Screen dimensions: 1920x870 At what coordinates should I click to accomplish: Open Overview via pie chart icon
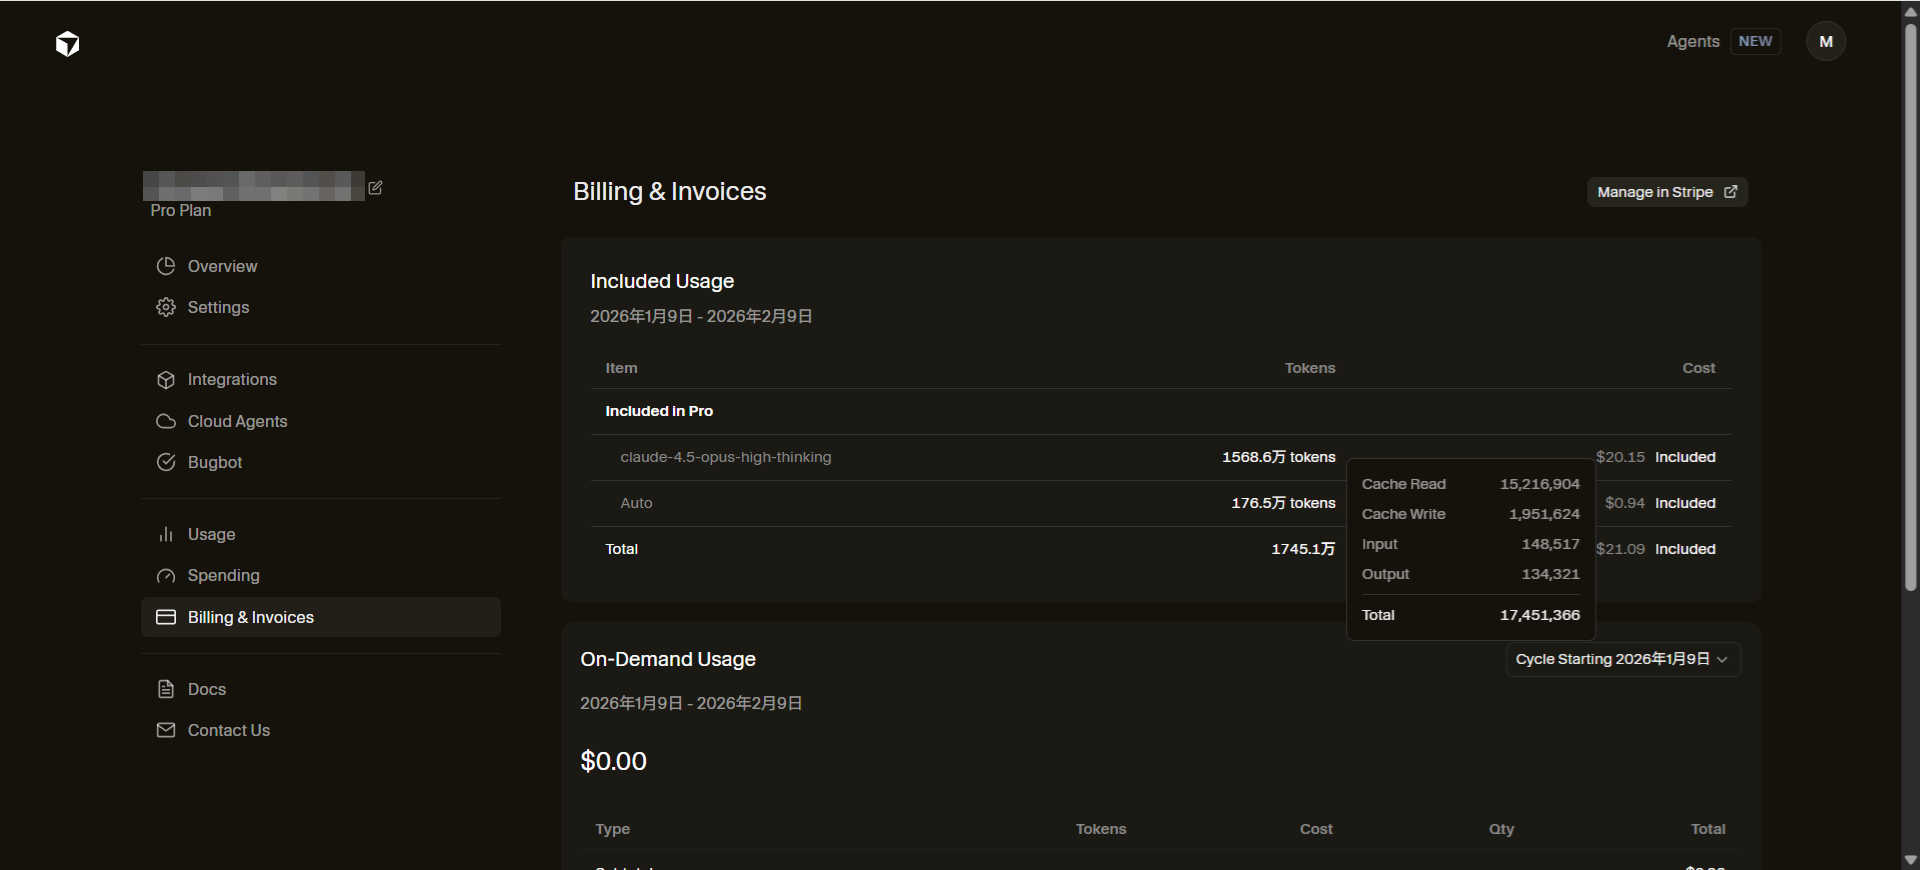[x=166, y=266]
